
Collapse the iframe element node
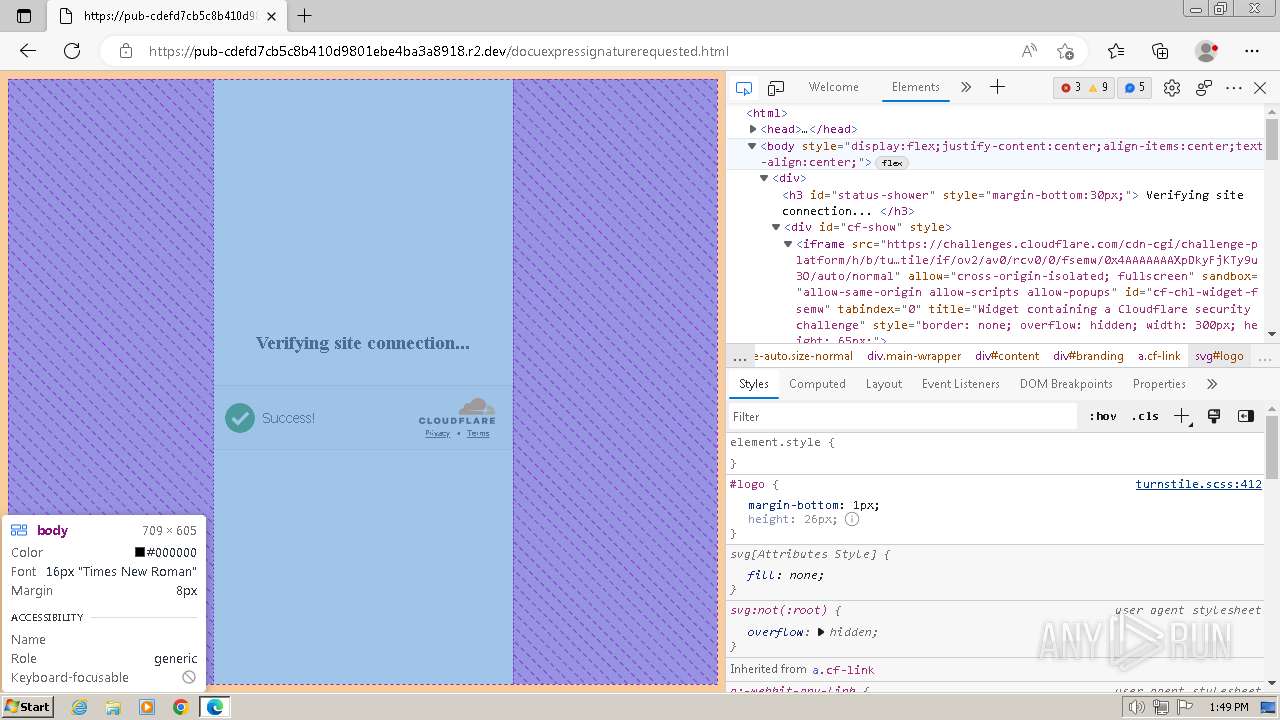tap(788, 244)
